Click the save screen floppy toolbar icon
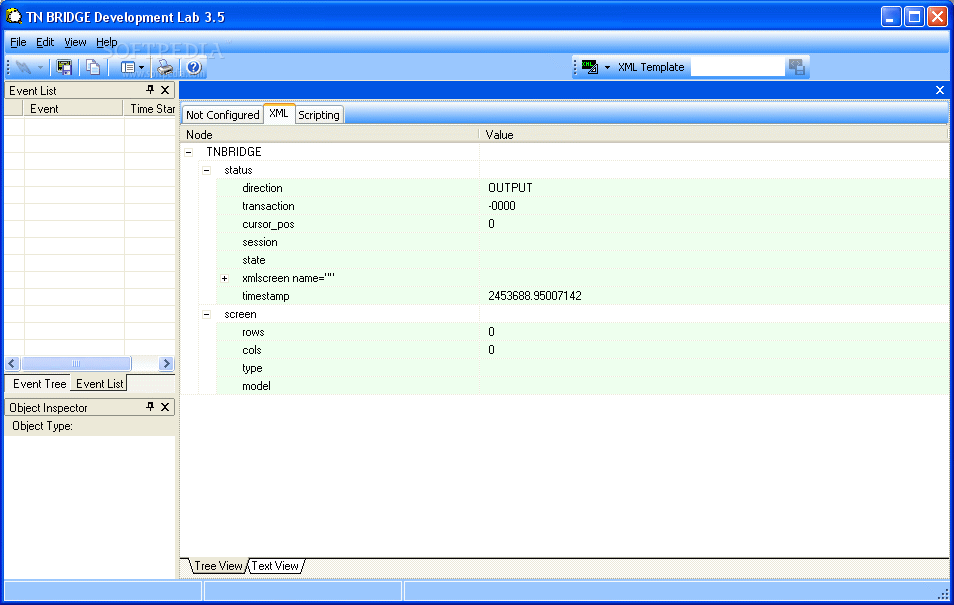Image resolution: width=954 pixels, height=605 pixels. tap(64, 68)
